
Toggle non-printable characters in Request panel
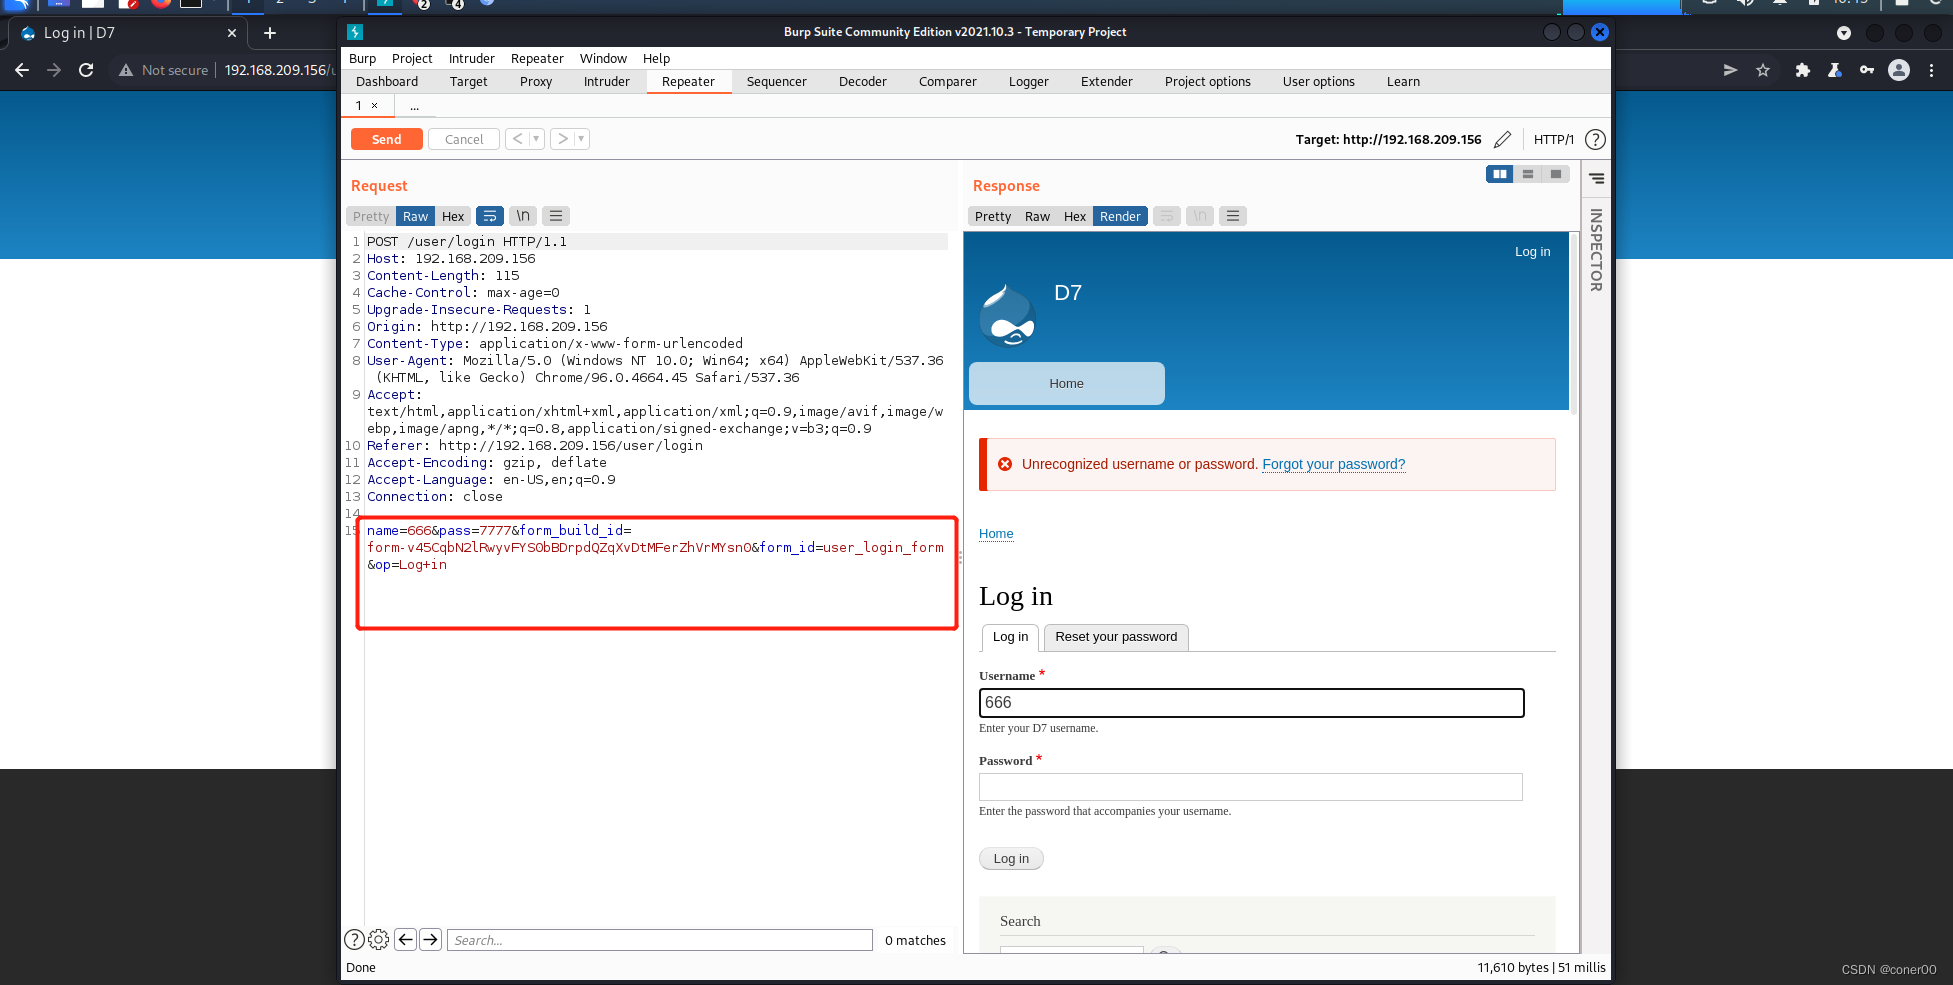[523, 216]
